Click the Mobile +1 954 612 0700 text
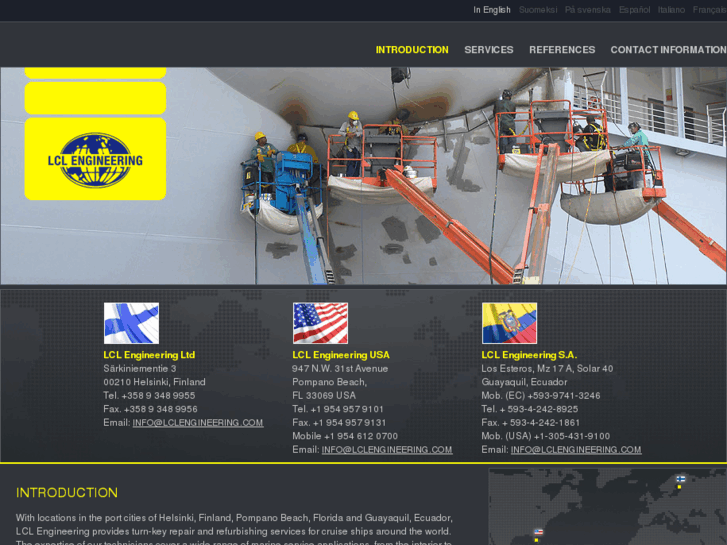This screenshot has width=727, height=545. (345, 436)
